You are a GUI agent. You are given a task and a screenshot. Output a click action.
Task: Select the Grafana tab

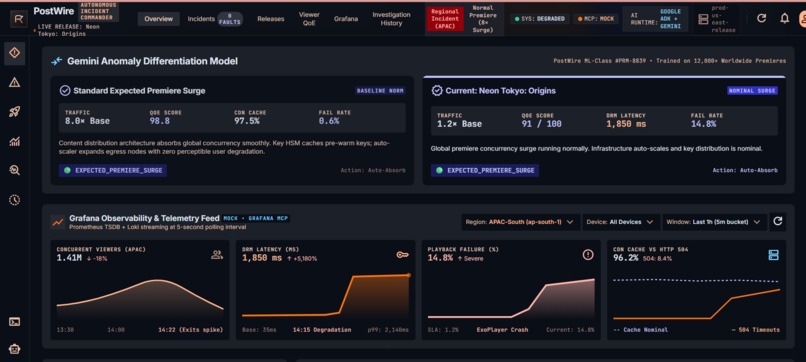[346, 19]
